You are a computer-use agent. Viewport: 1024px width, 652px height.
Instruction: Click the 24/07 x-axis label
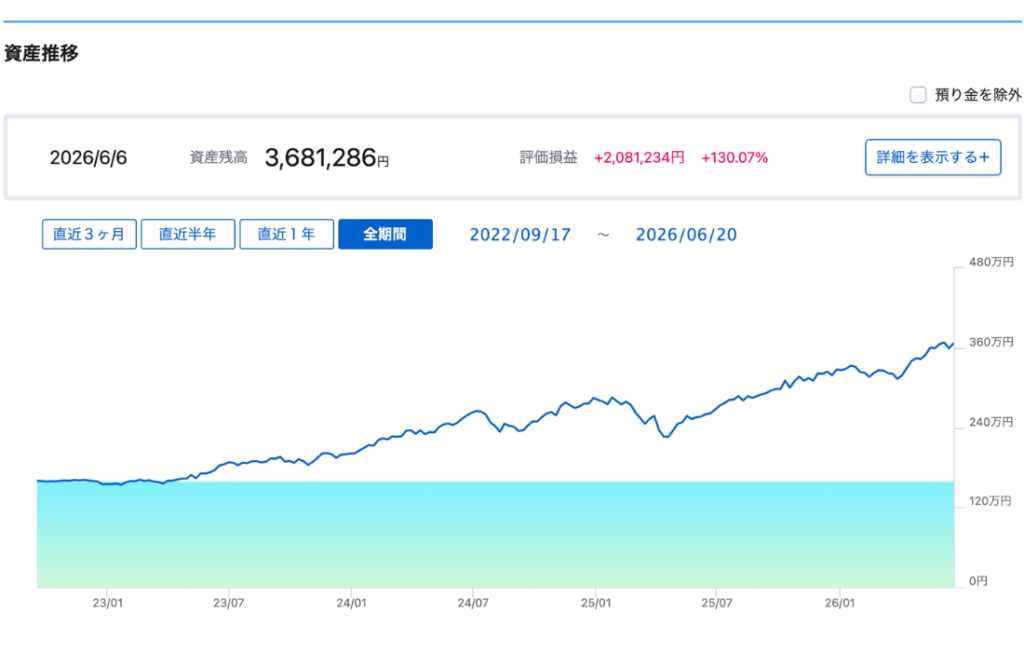(x=473, y=603)
